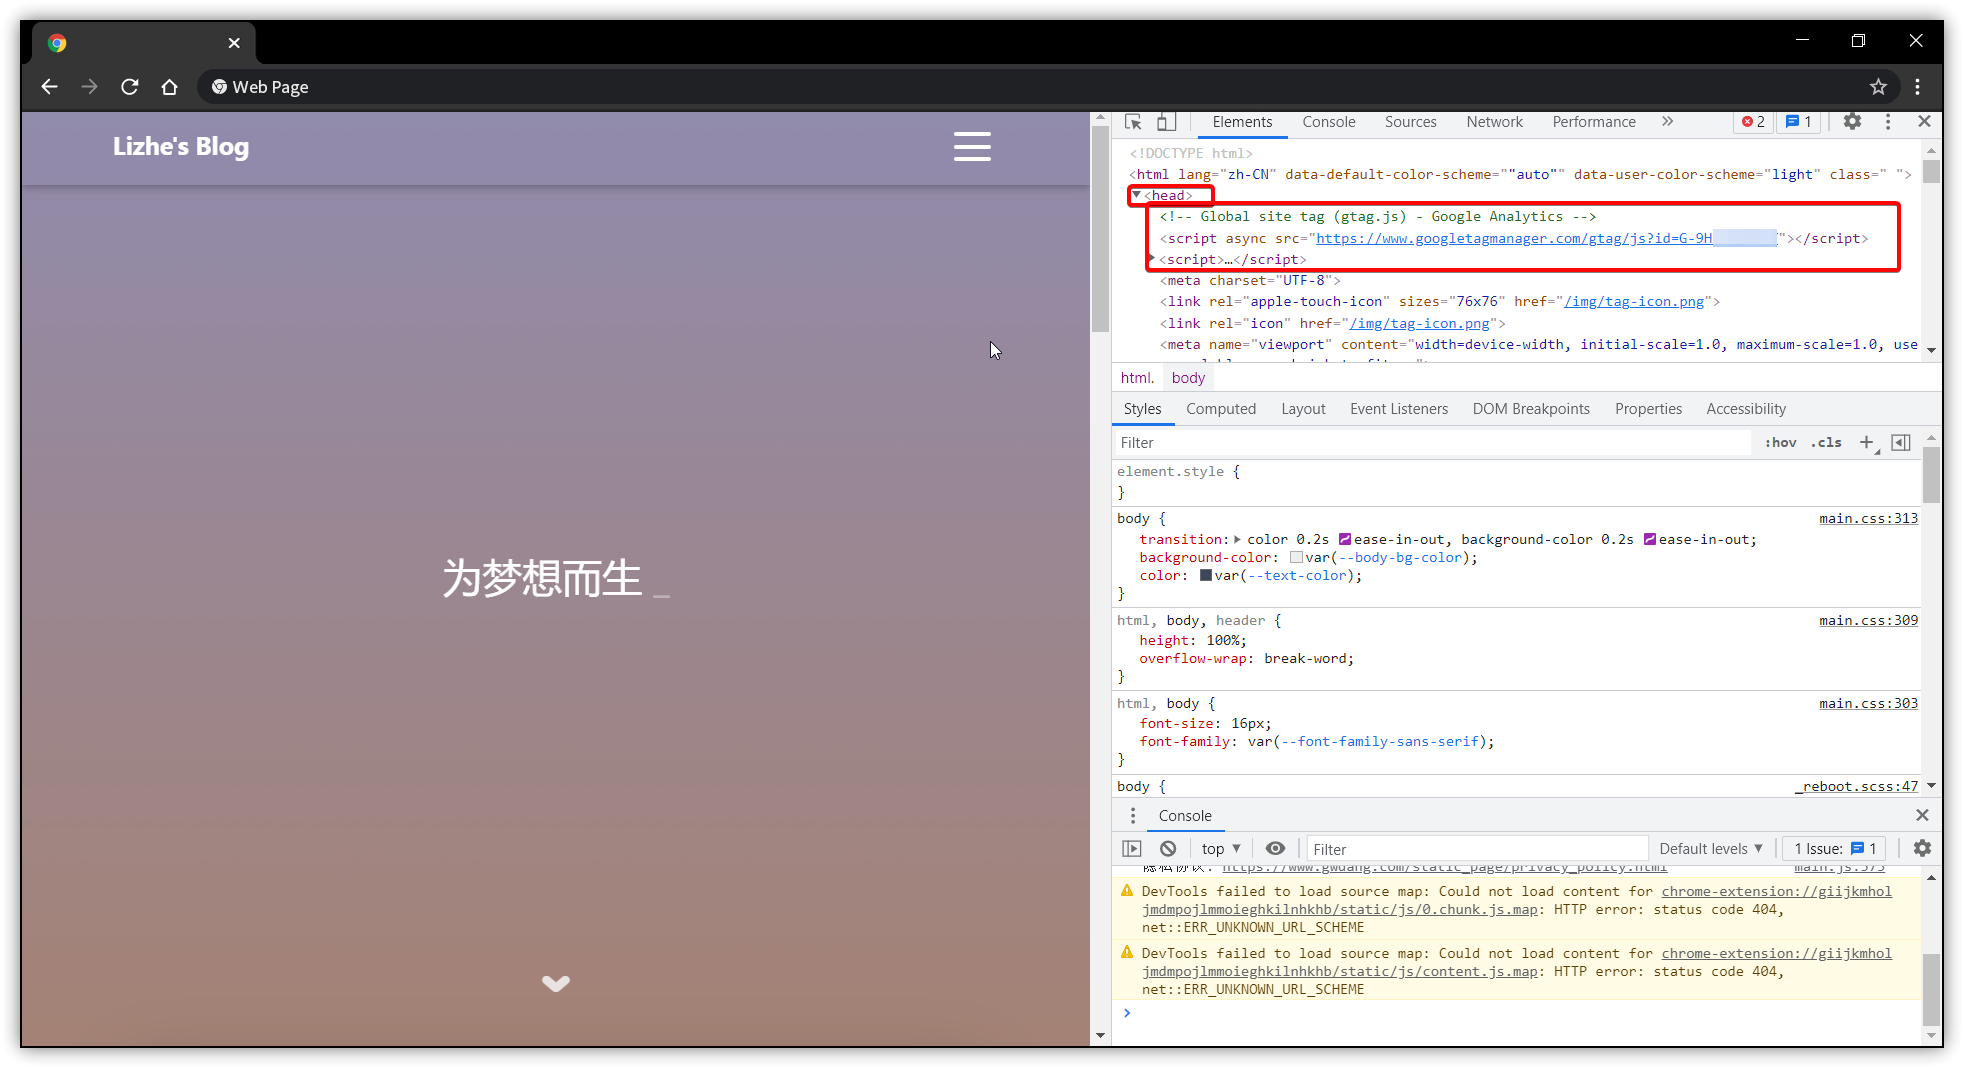The height and width of the screenshot is (1068, 1964).
Task: Open DevTools customize three-dot menu
Action: coord(1888,121)
